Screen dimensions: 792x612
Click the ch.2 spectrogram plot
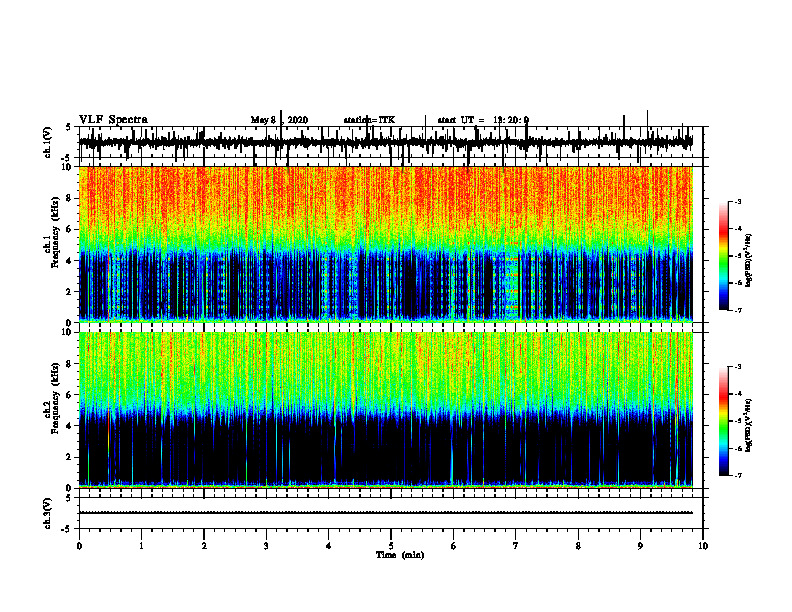pos(386,410)
